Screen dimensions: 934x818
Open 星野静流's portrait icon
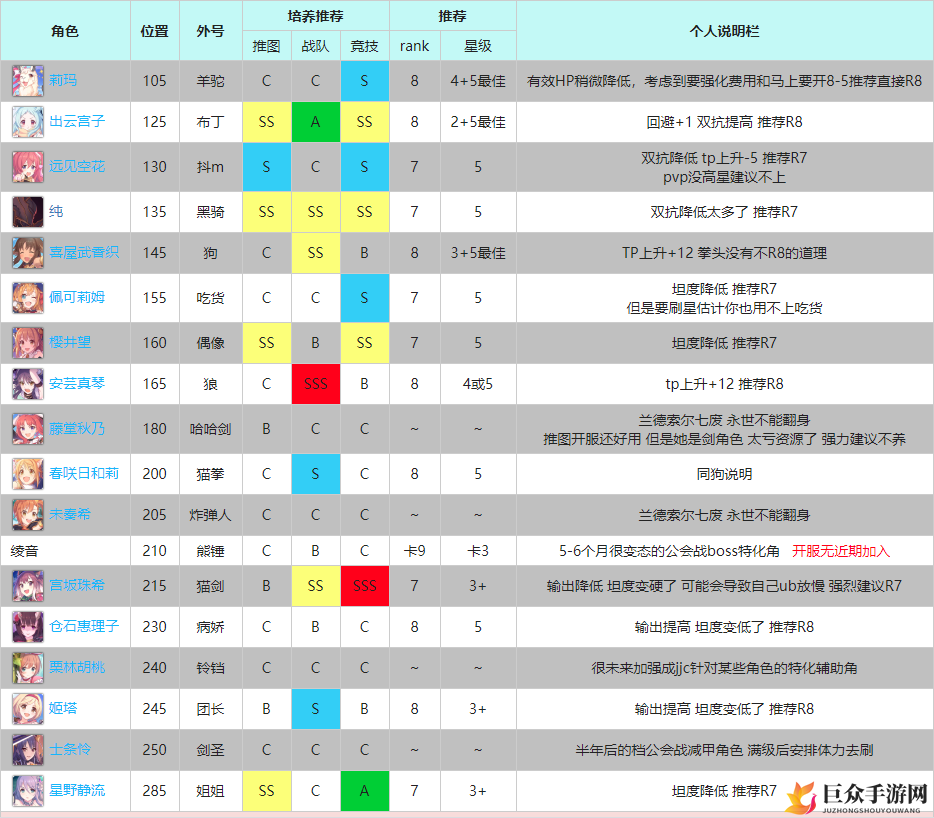(28, 791)
